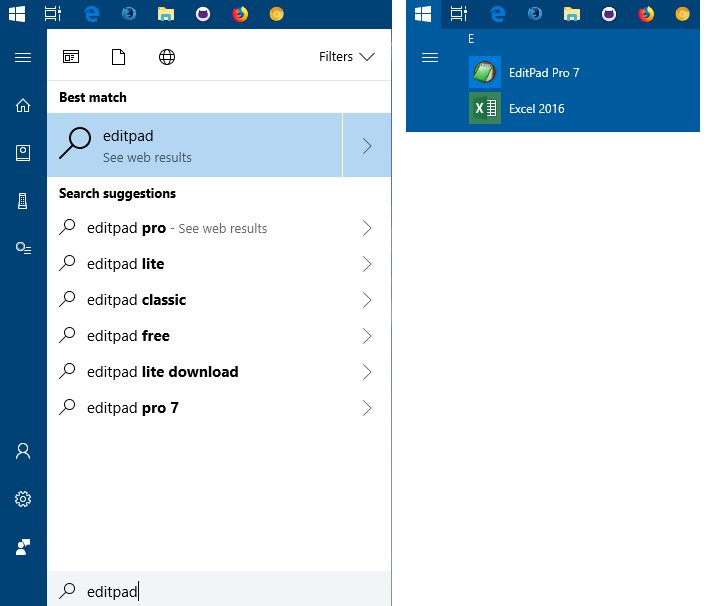This screenshot has width=707, height=606.
Task: Open the collections list icon in the sidebar
Action: pyautogui.click(x=23, y=248)
